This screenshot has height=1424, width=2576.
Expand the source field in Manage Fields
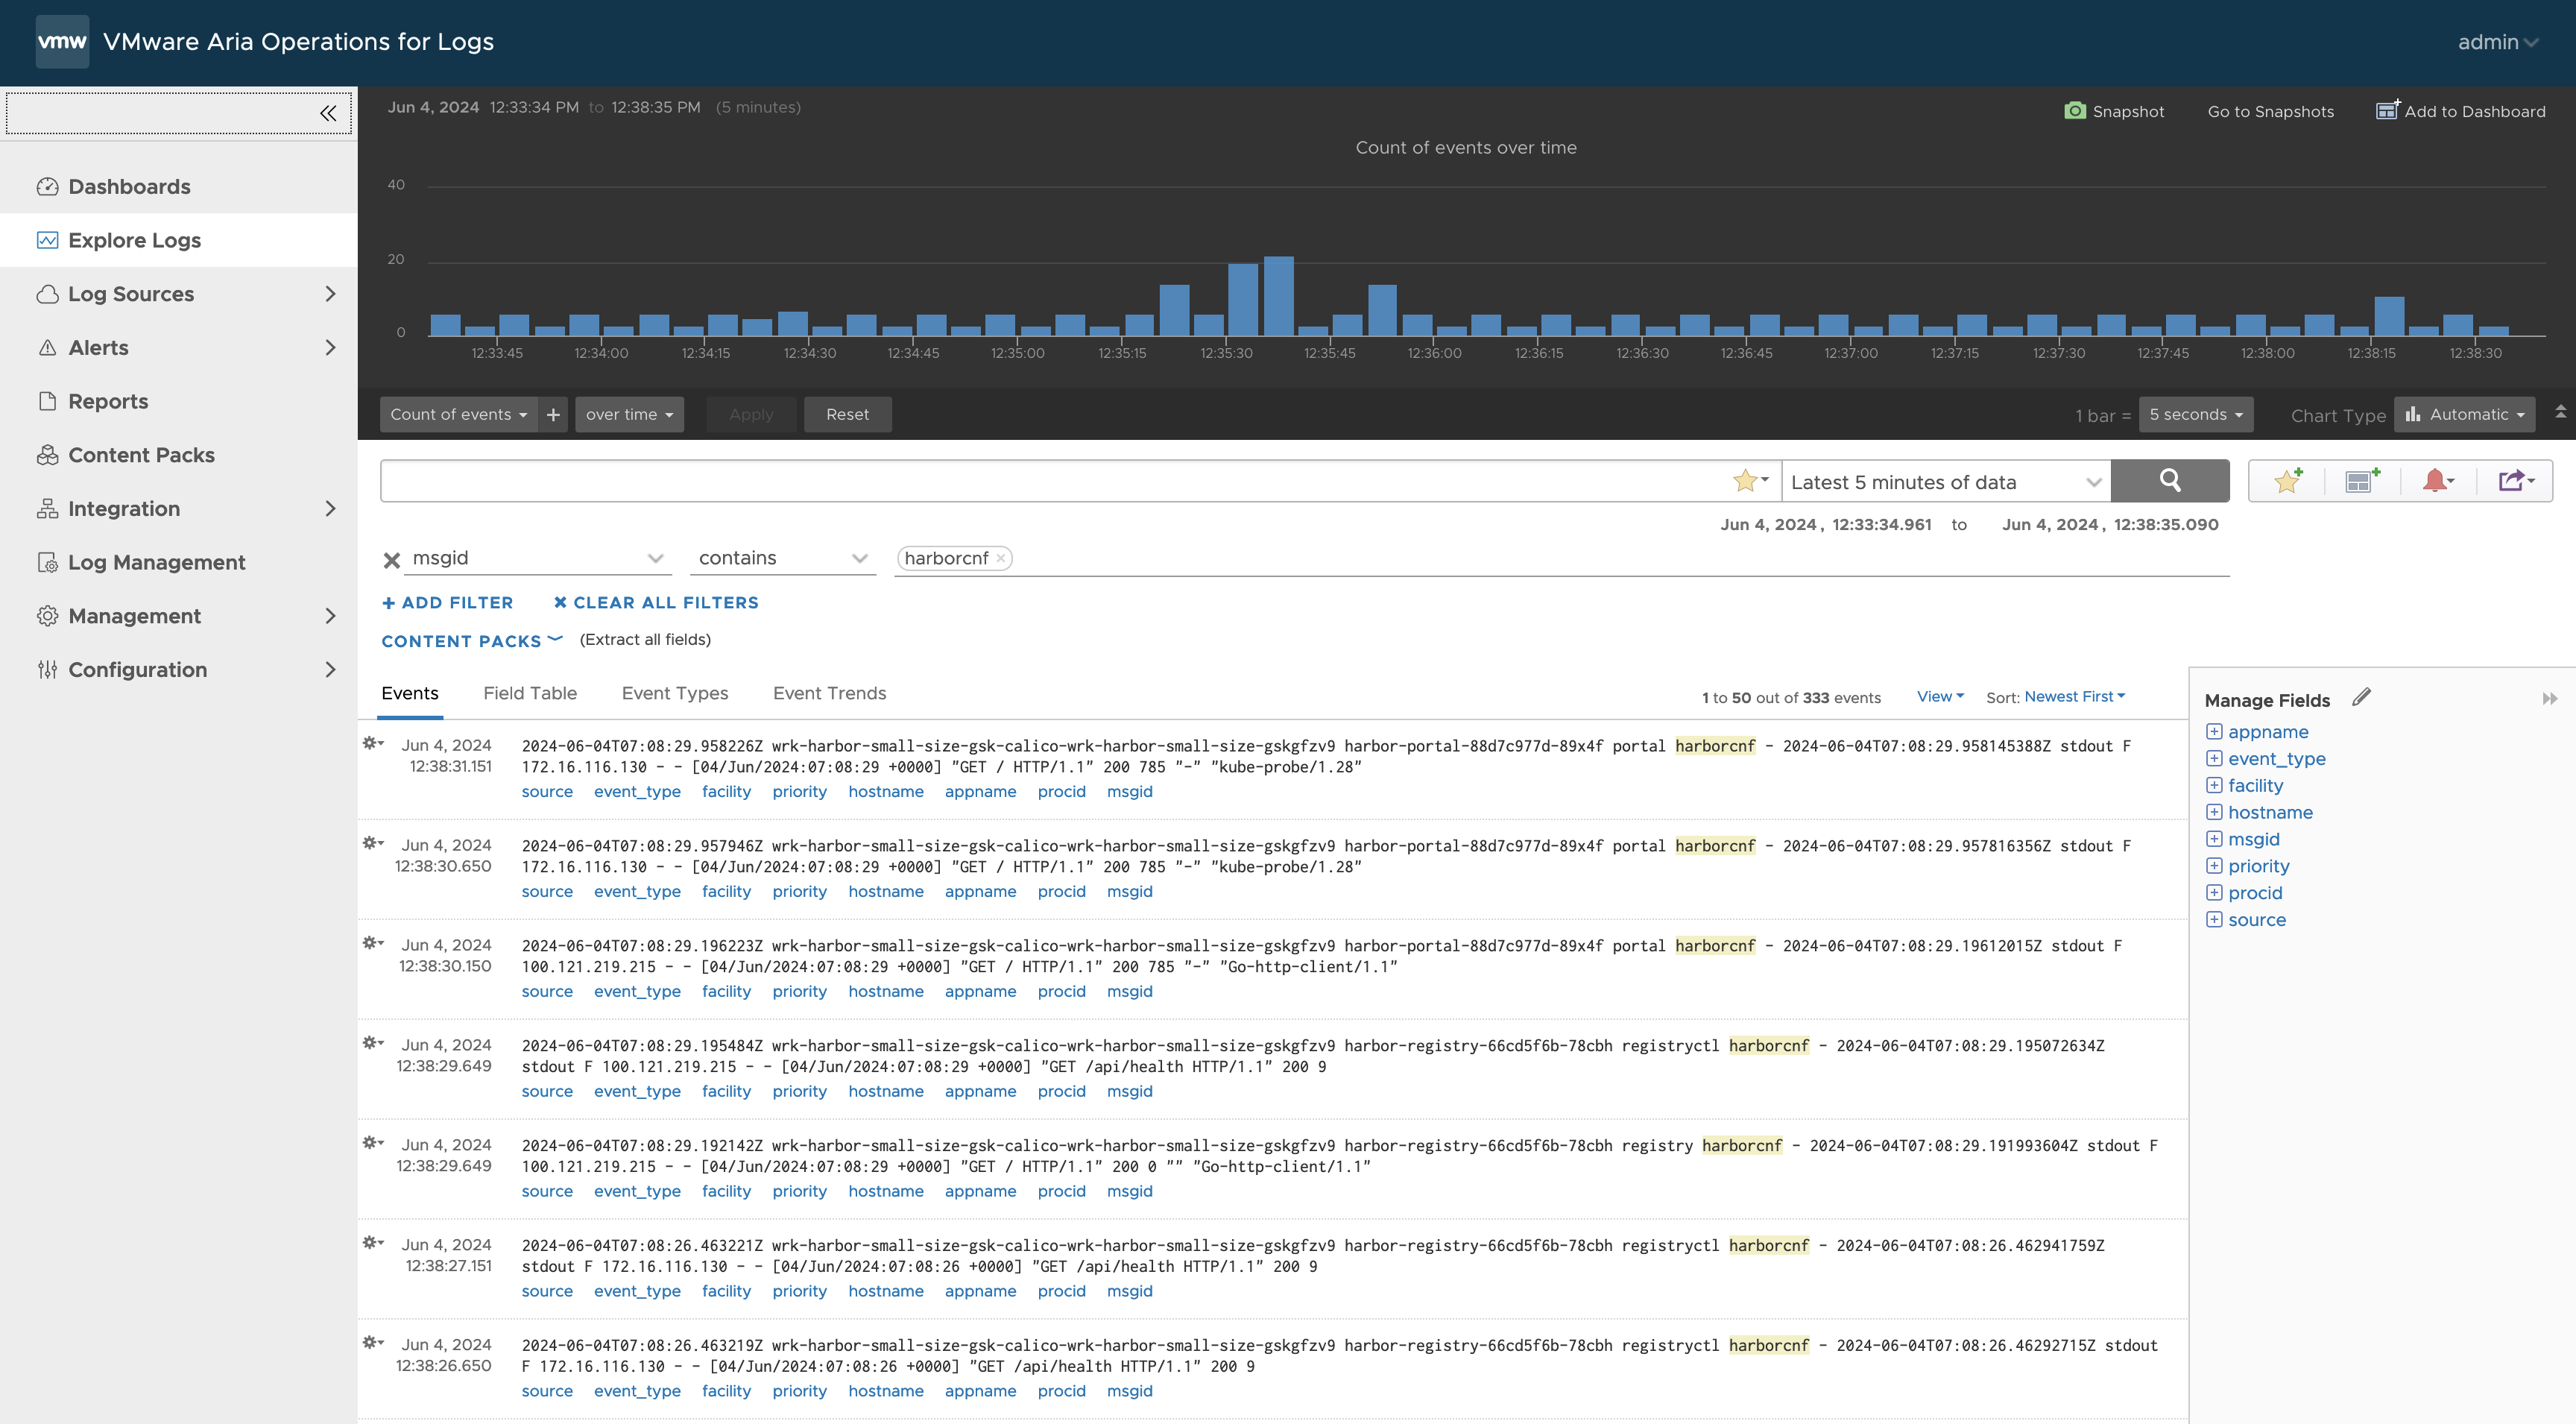pos(2214,920)
